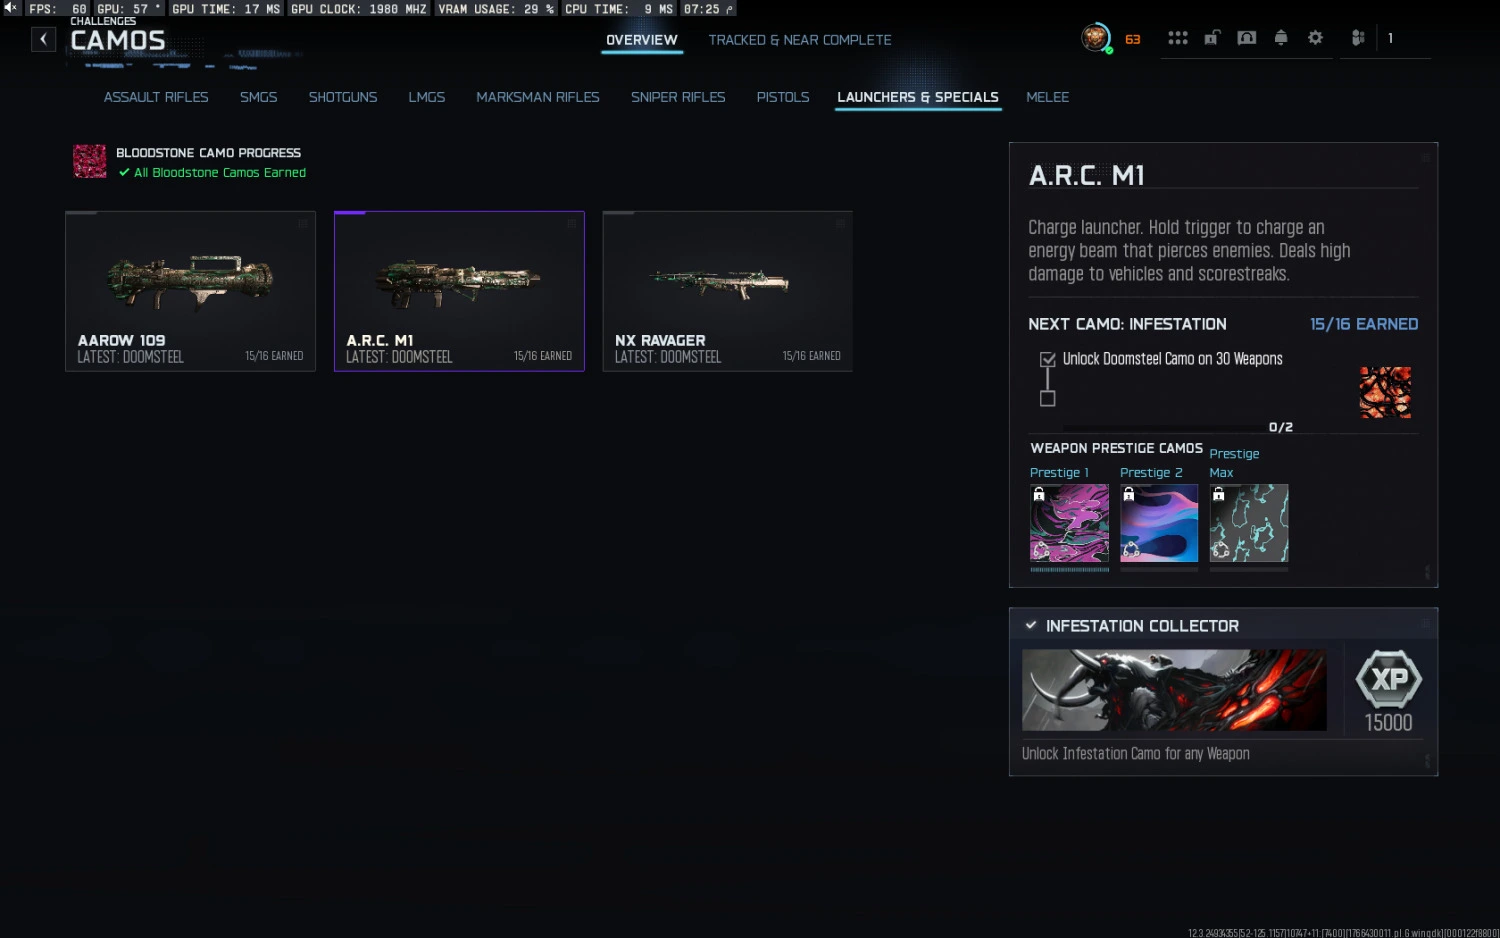Open settings via the gear icon
The width and height of the screenshot is (1500, 938).
[x=1315, y=38]
